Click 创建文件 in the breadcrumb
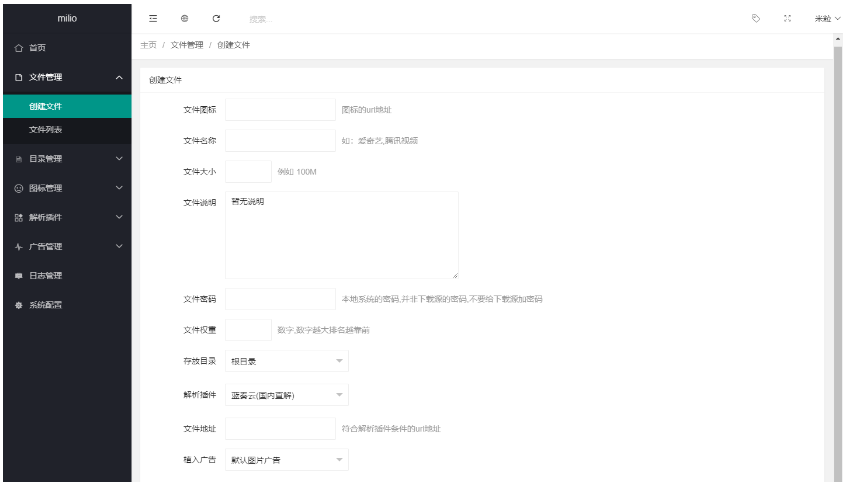 coord(233,45)
